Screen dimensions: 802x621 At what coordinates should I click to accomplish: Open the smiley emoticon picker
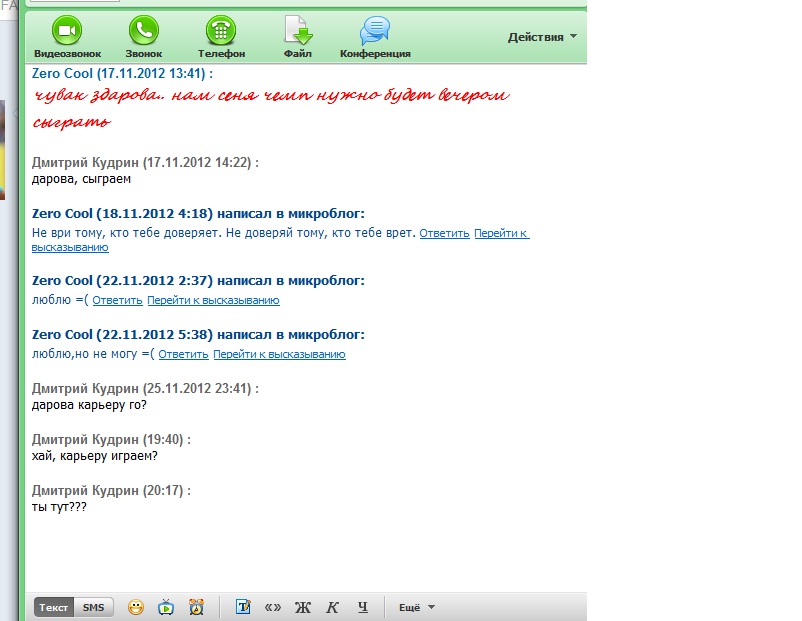click(x=136, y=607)
